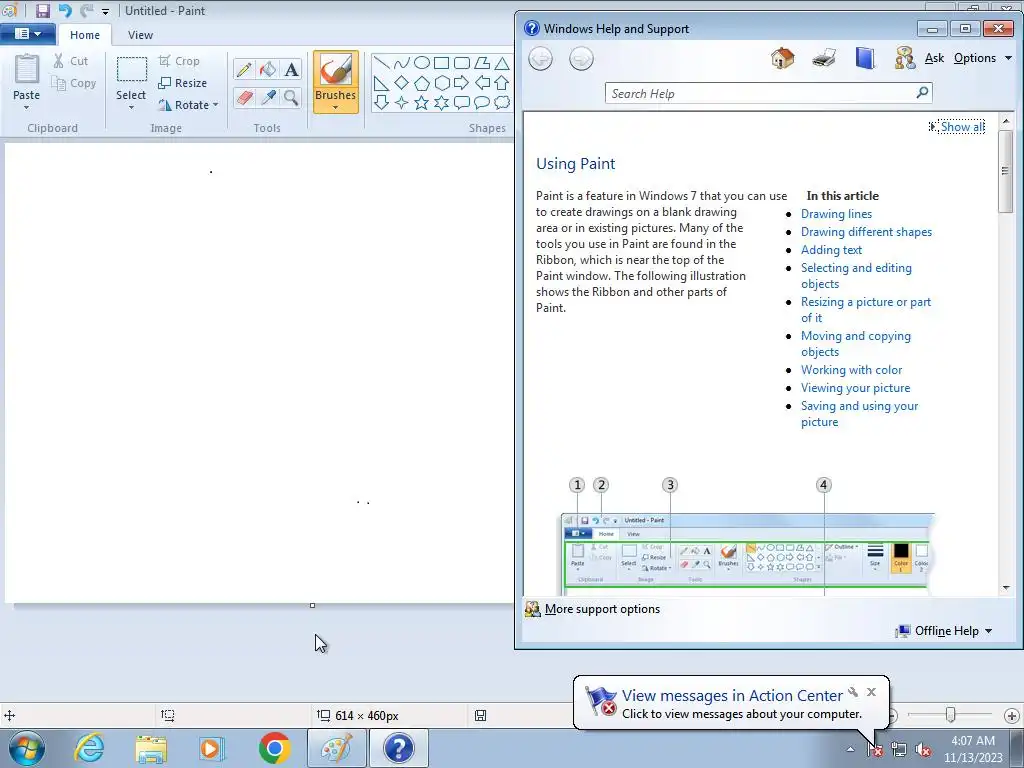The width and height of the screenshot is (1024, 768).
Task: Select the Text tool
Action: (x=291, y=69)
